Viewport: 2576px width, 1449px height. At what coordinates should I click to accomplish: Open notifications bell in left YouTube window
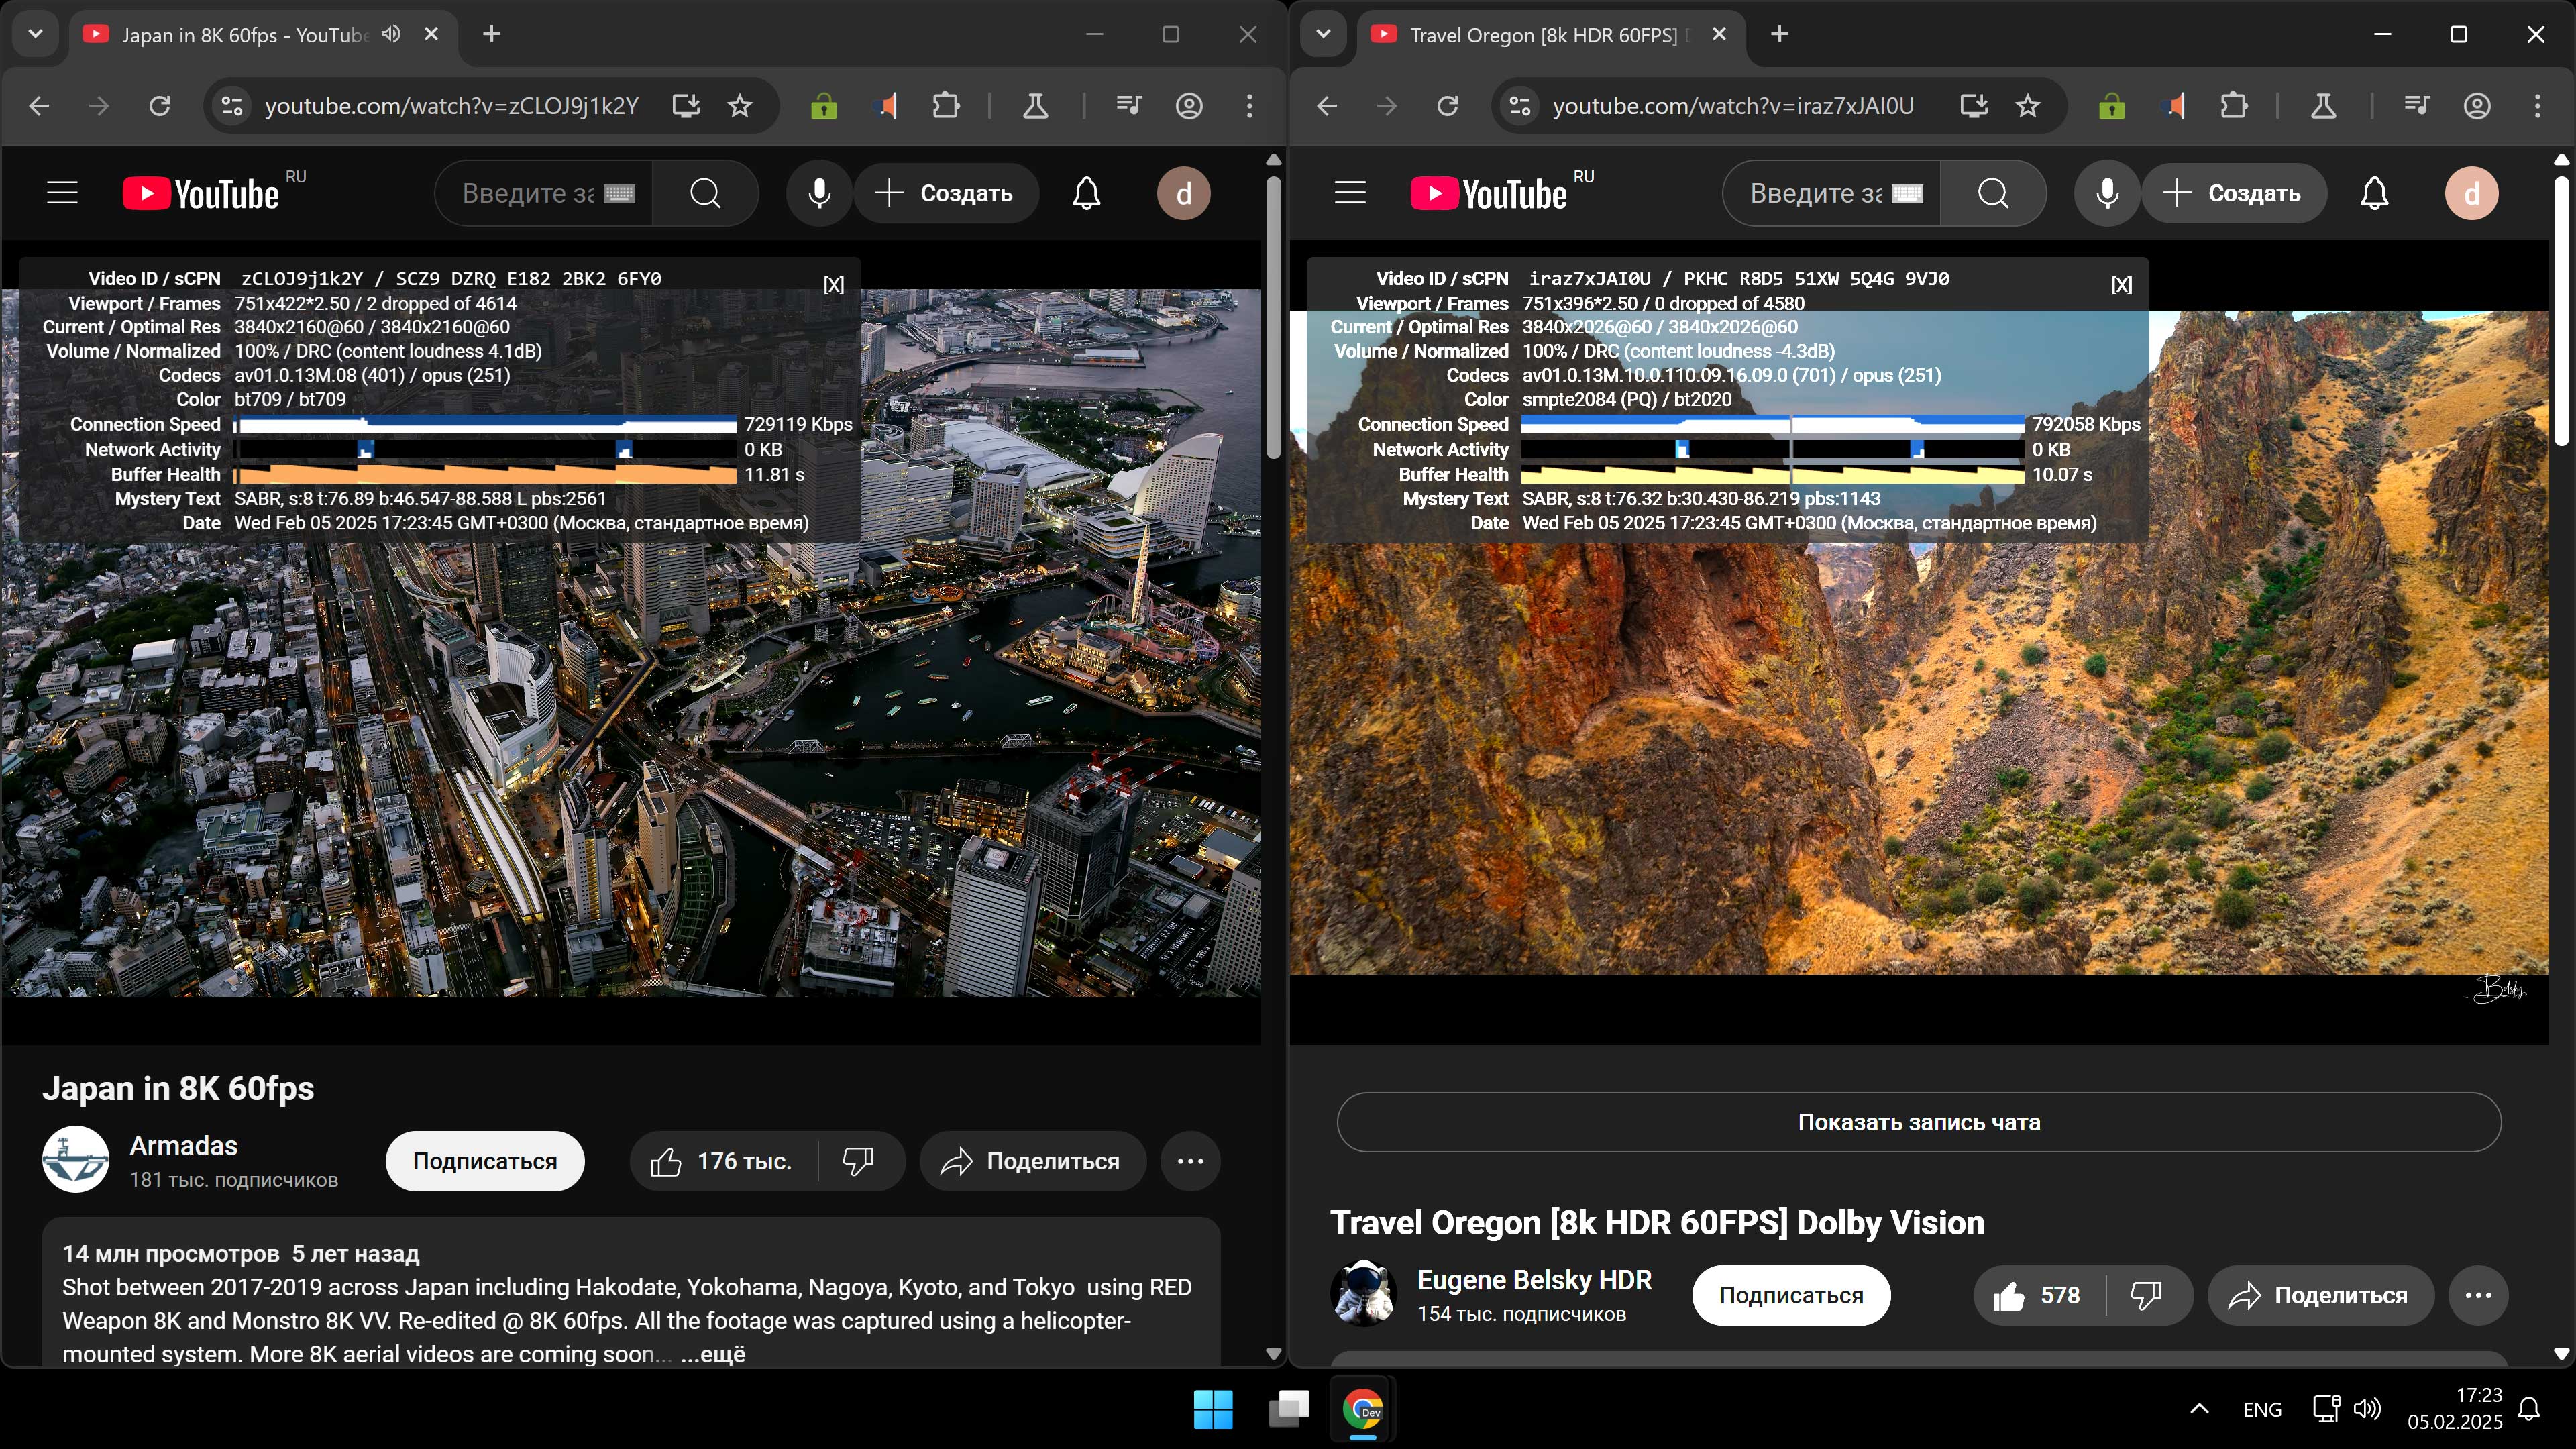[1086, 193]
